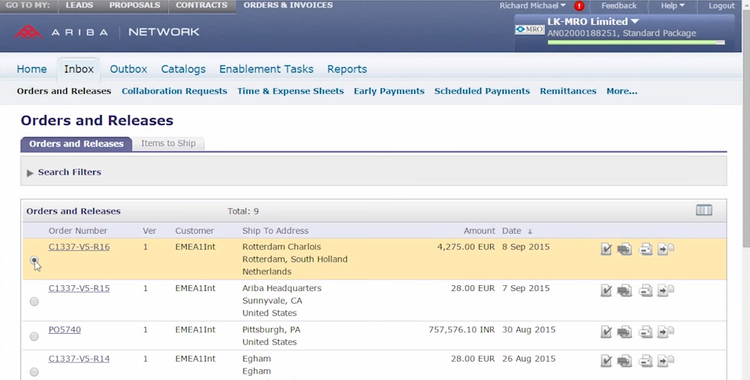Click the Logout link

(x=721, y=6)
